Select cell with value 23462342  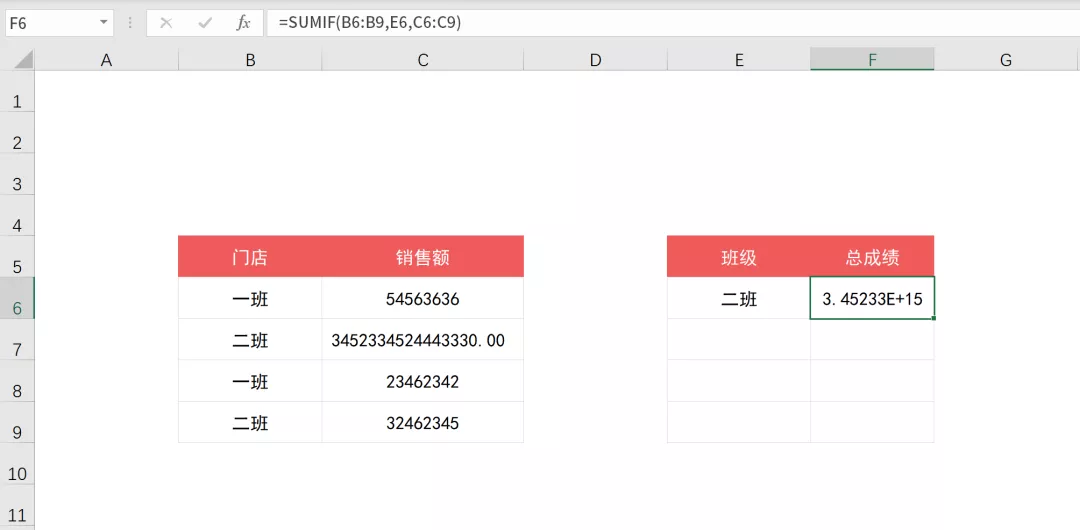click(x=423, y=380)
